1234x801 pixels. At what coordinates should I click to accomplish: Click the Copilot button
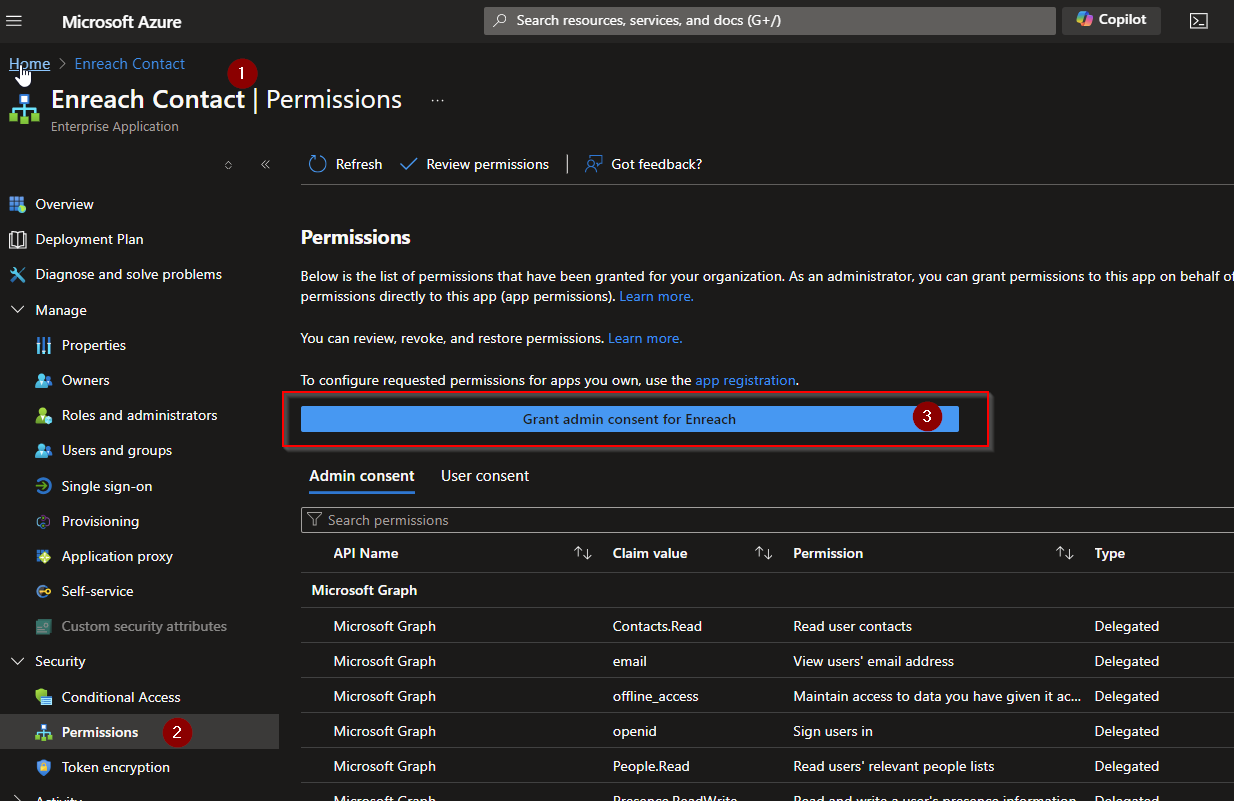pyautogui.click(x=1111, y=20)
